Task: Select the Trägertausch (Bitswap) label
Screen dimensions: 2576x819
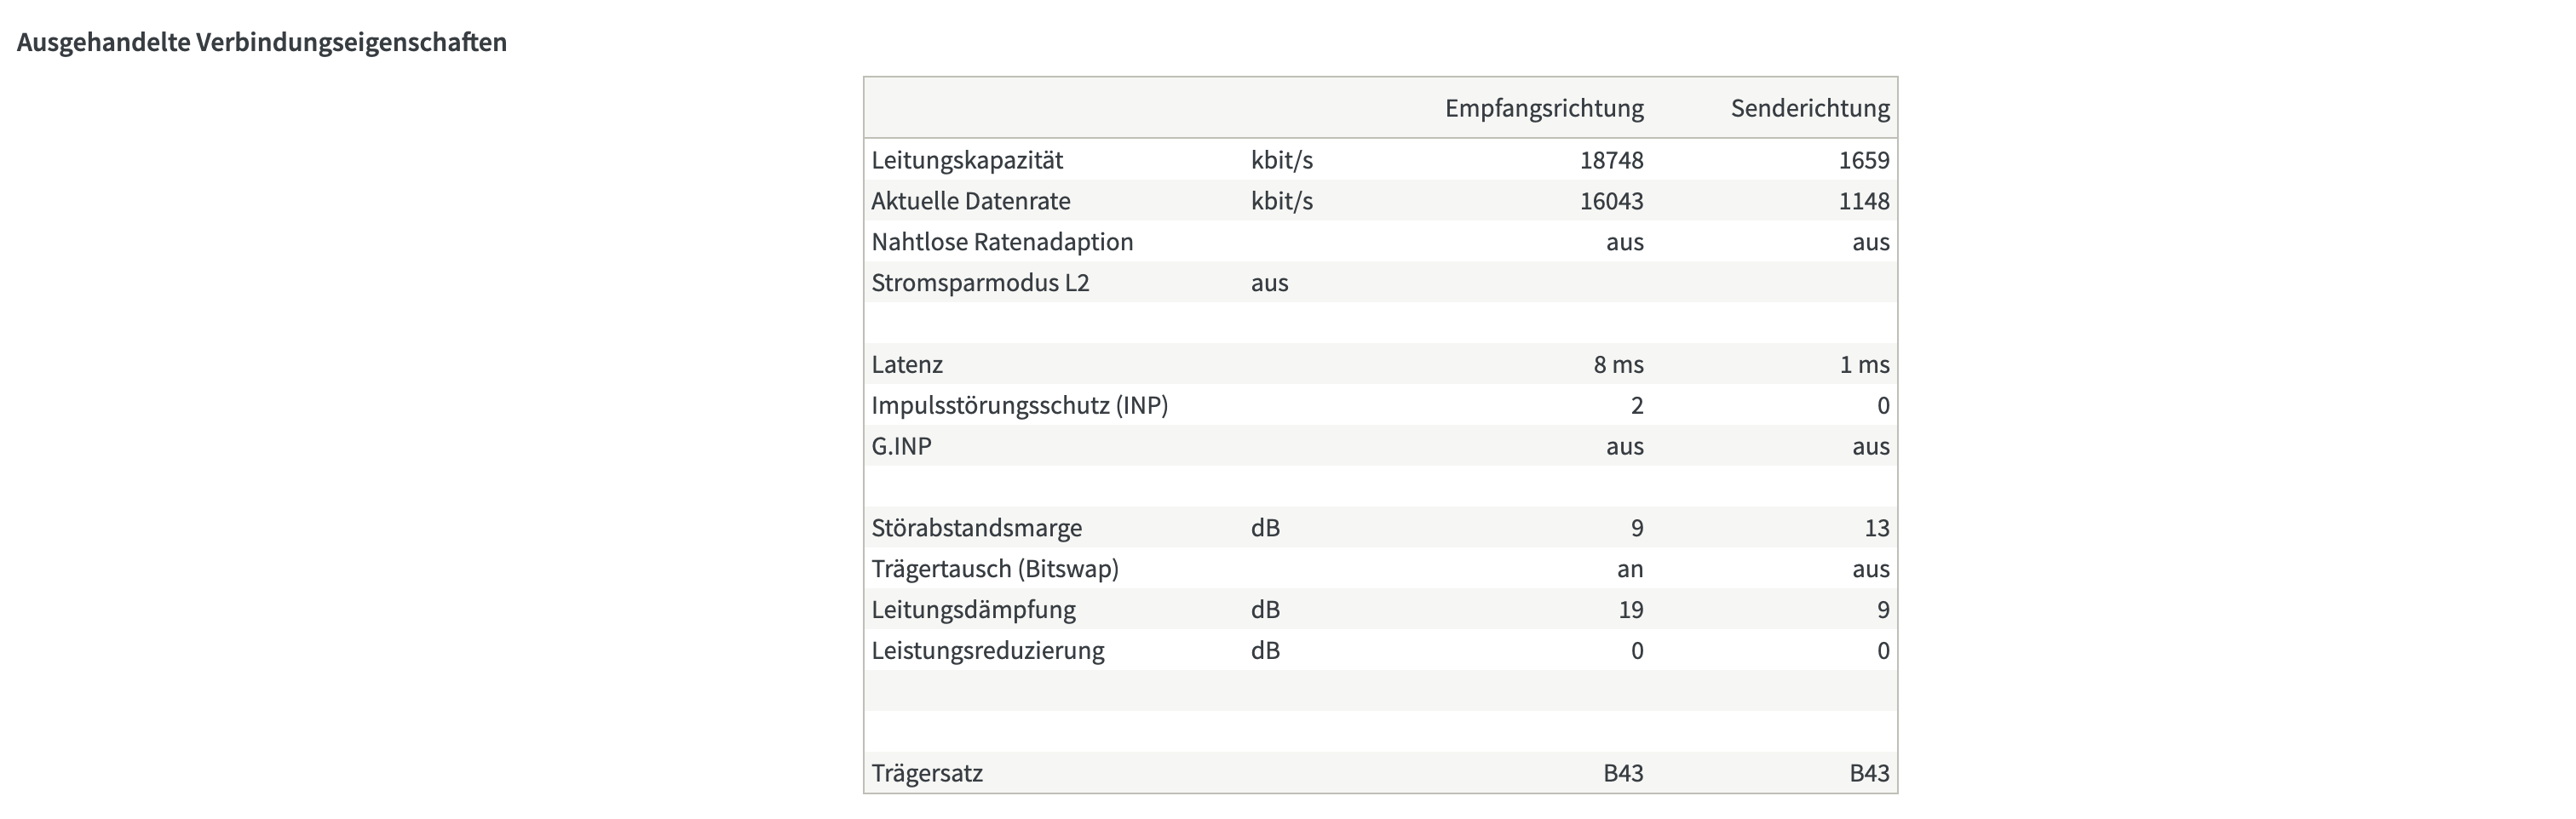Action: (995, 568)
